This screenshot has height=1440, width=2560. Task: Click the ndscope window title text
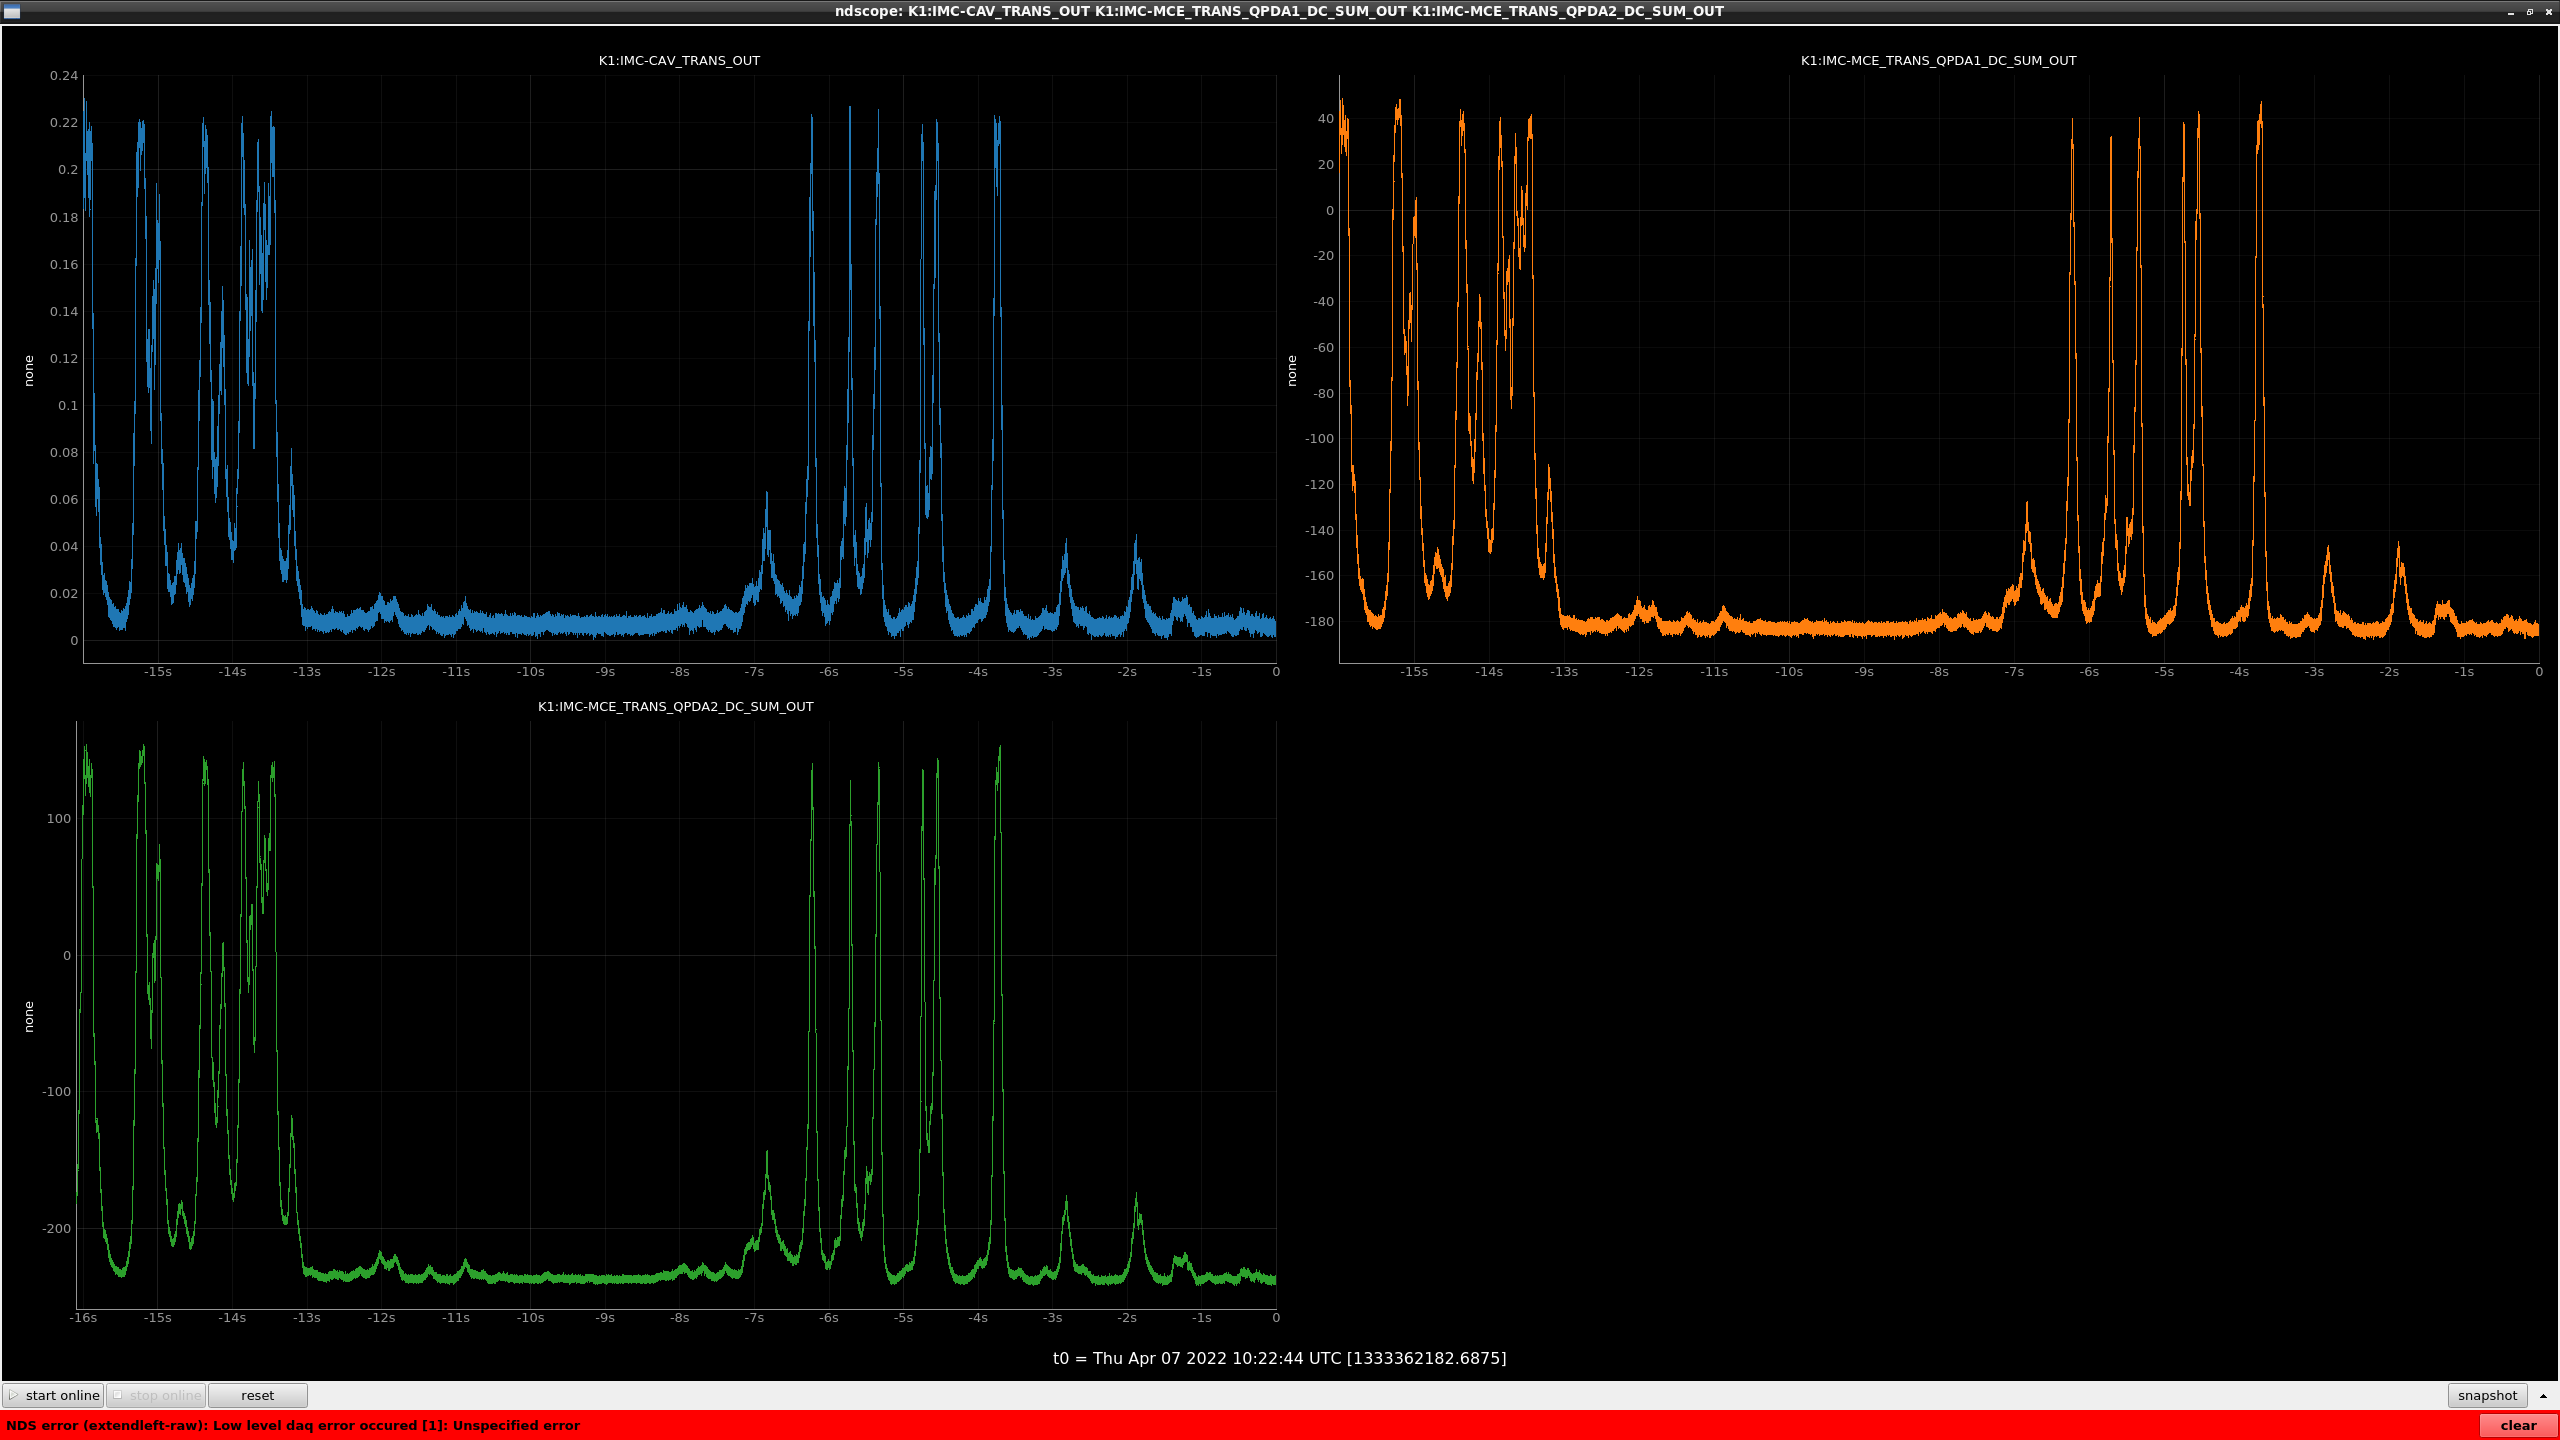point(1279,11)
